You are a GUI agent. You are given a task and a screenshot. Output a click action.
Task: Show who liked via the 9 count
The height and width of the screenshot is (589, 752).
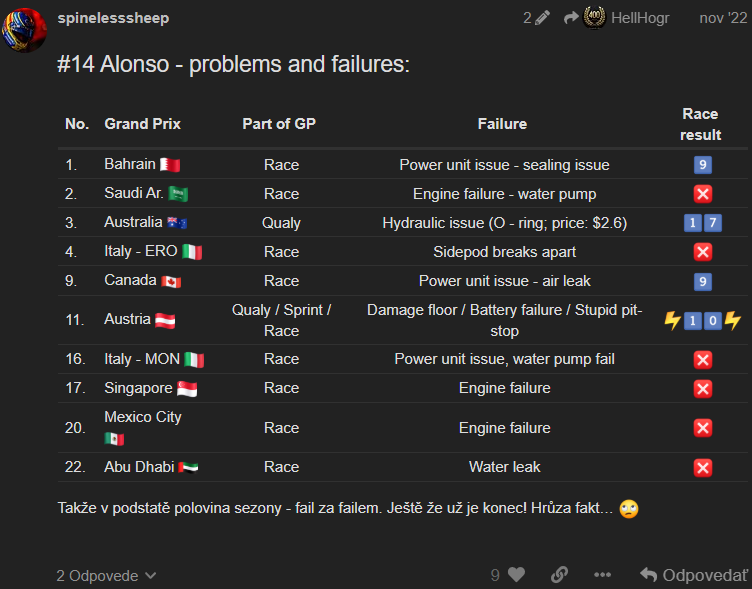click(x=495, y=575)
